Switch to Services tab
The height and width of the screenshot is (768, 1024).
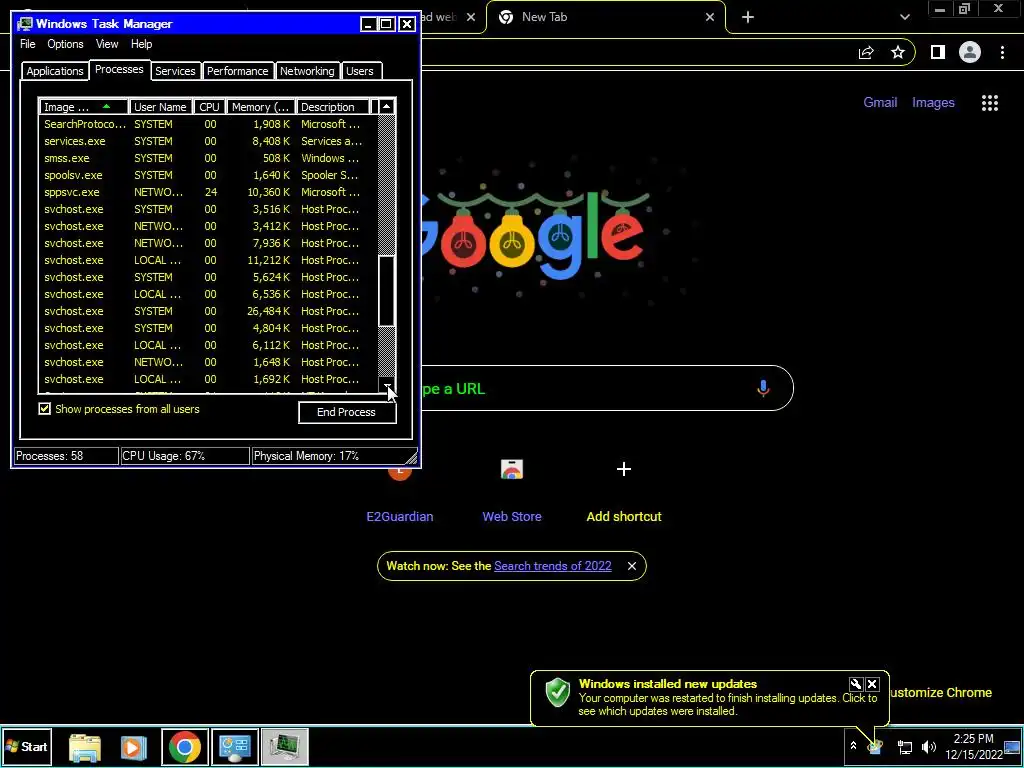(x=175, y=71)
